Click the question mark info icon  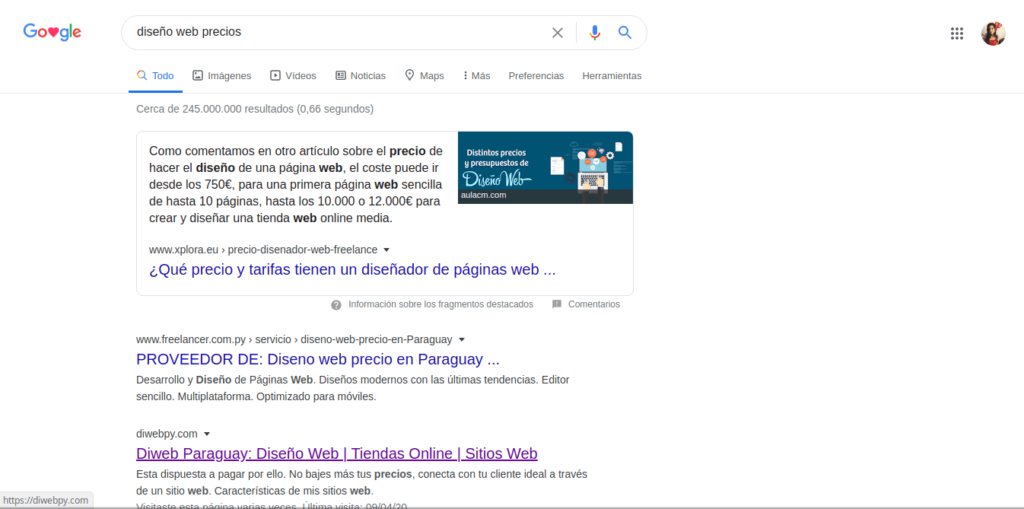pos(336,304)
